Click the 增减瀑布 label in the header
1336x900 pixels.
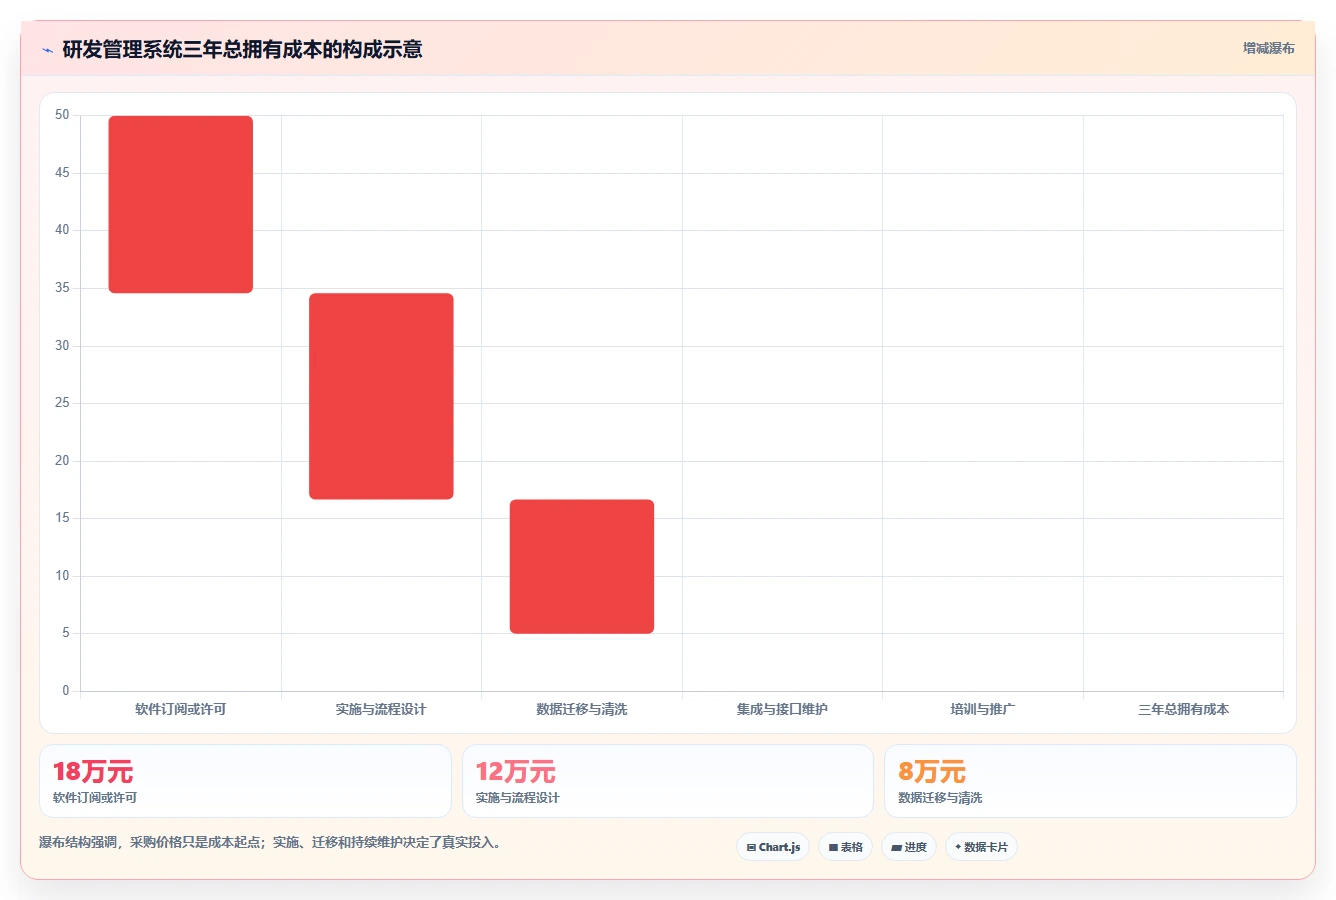click(1268, 48)
